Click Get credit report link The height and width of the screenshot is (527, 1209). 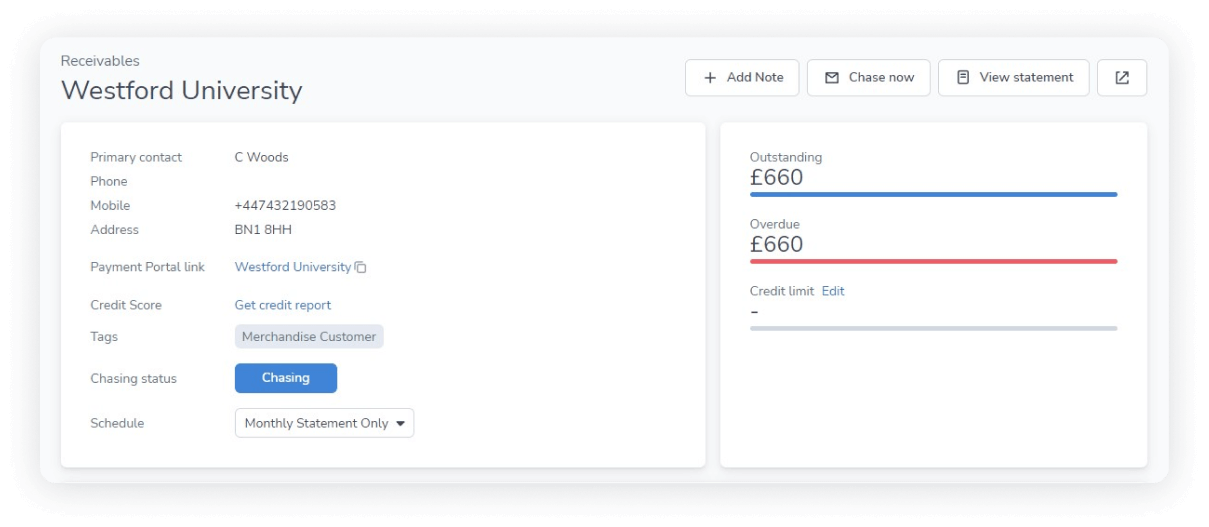283,305
